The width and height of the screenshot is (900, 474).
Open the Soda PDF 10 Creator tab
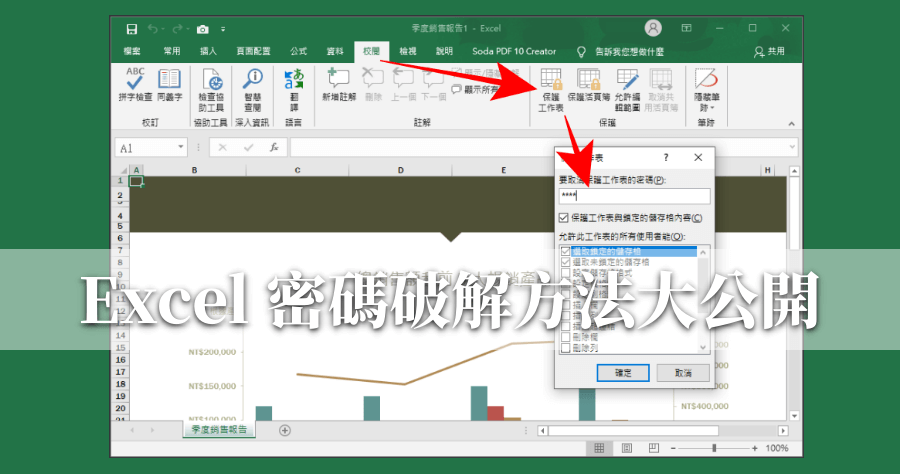pyautogui.click(x=514, y=52)
